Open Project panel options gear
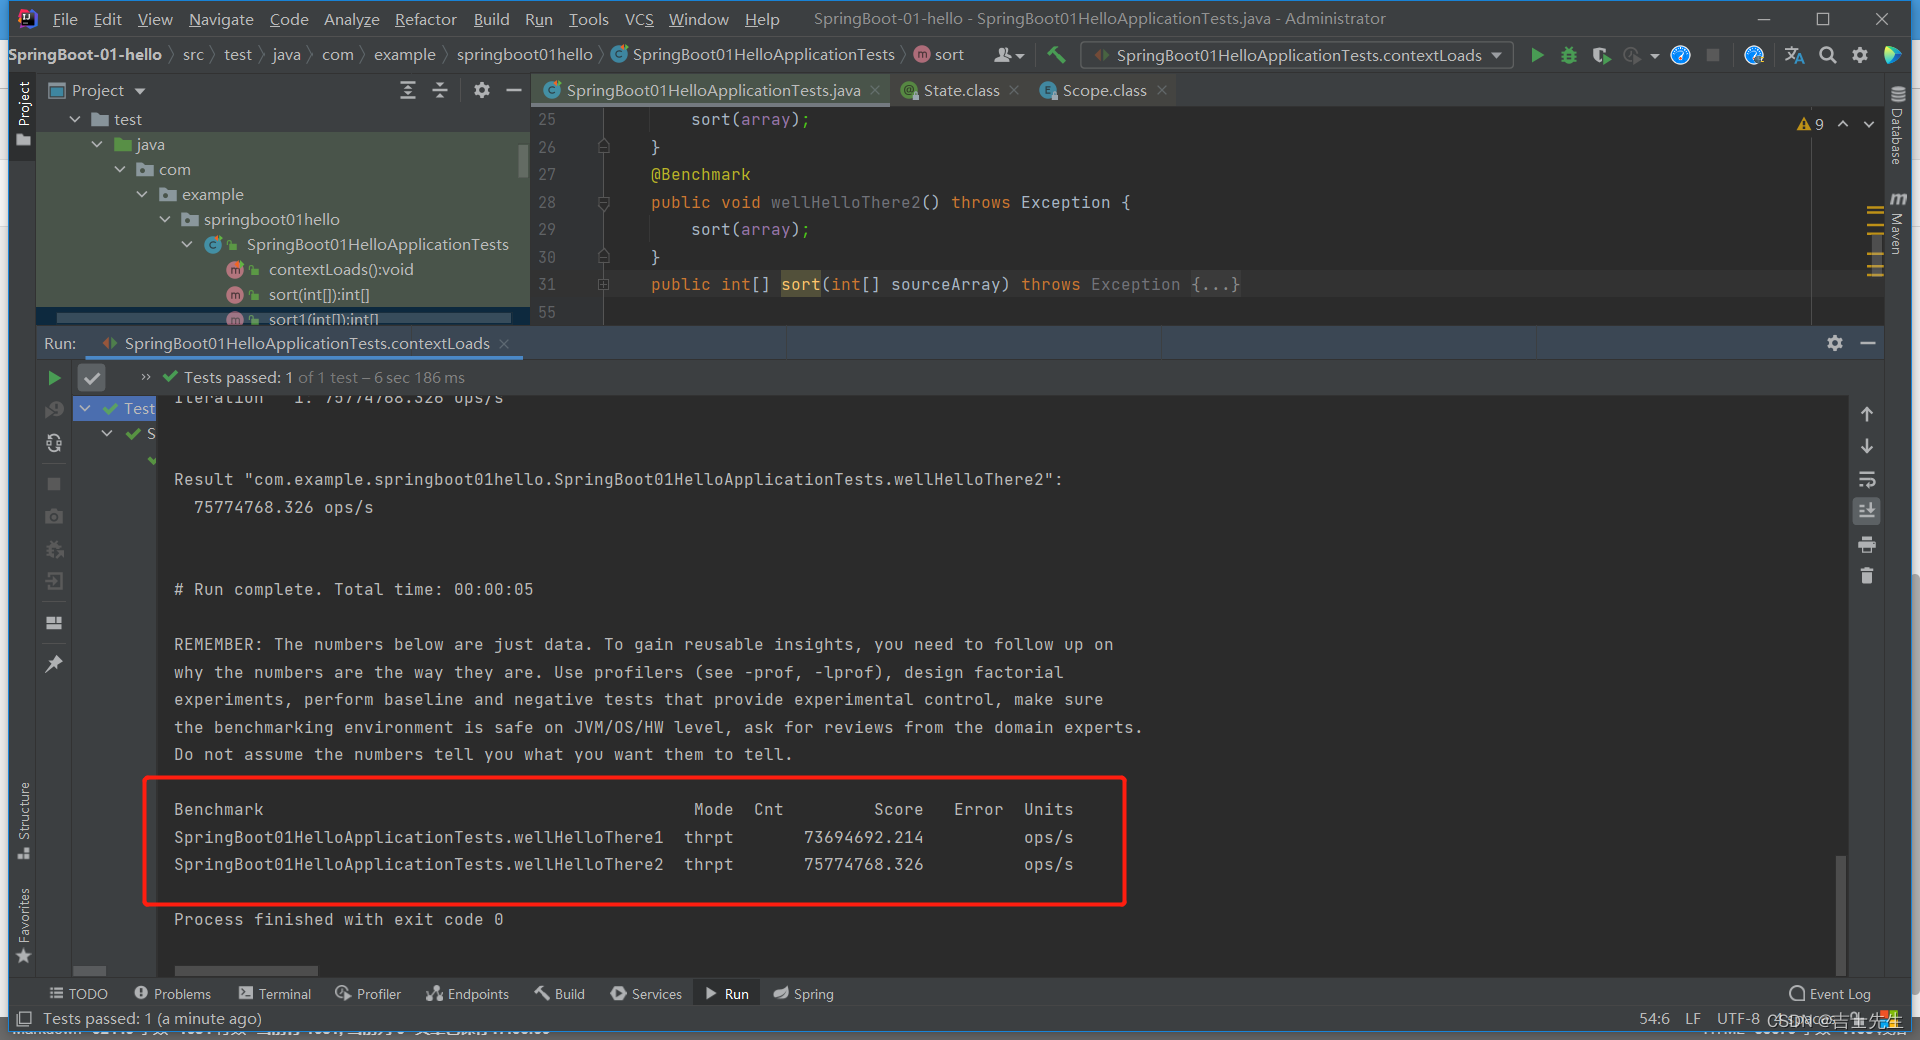1920x1040 pixels. pyautogui.click(x=482, y=91)
